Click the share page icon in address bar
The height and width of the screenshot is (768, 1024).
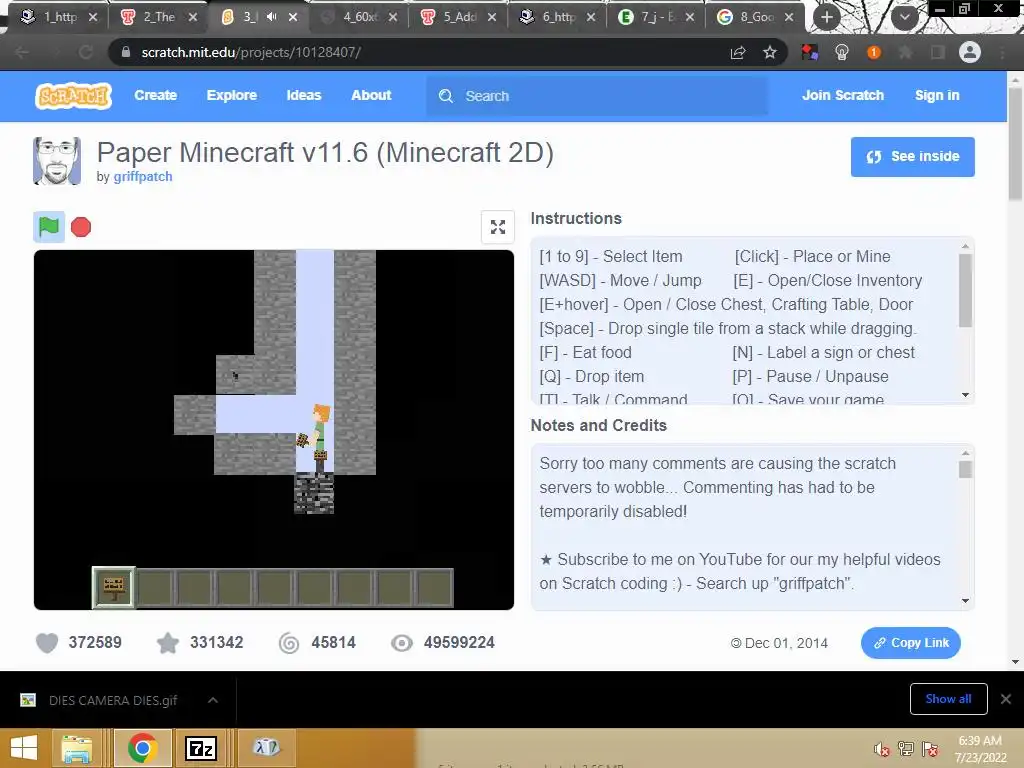pyautogui.click(x=738, y=52)
